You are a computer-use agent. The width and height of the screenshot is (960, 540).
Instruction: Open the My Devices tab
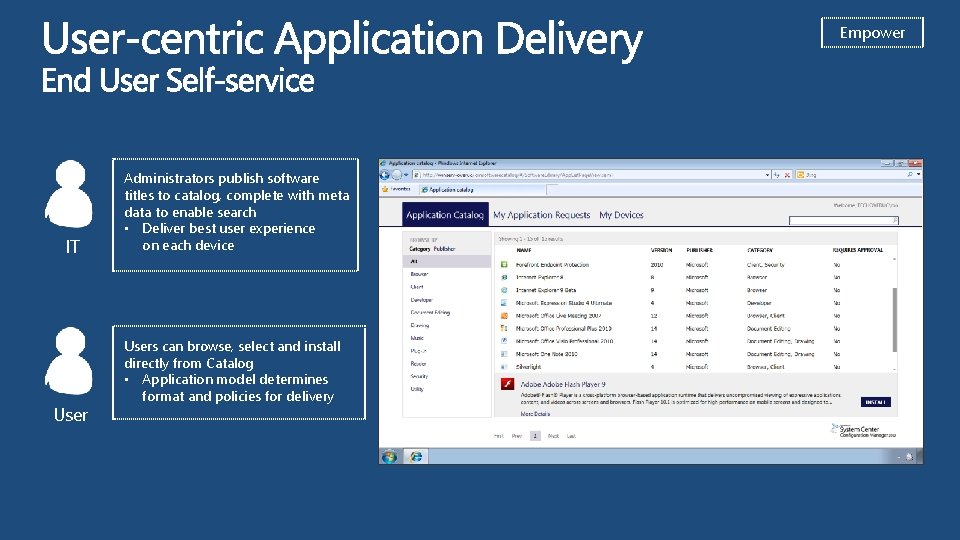(621, 215)
